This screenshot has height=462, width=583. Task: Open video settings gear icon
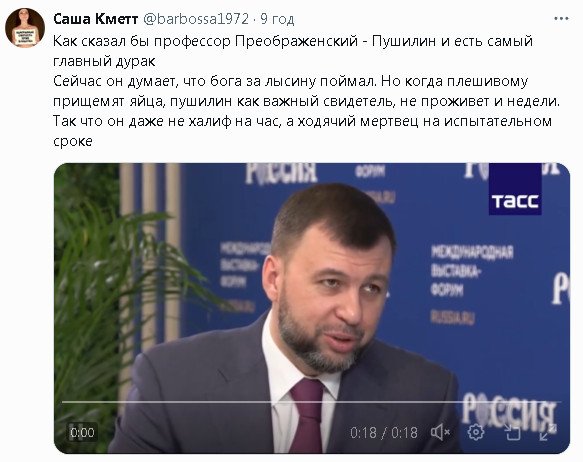coord(476,432)
